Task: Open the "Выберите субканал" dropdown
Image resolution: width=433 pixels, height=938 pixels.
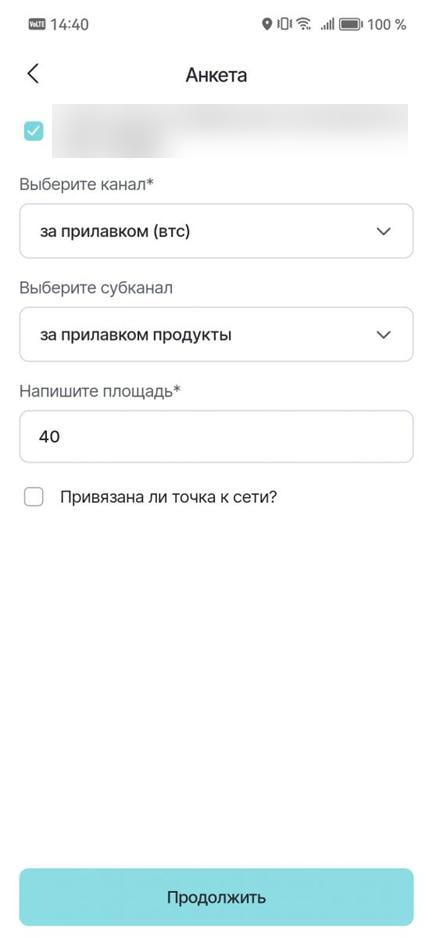Action: coord(216,334)
